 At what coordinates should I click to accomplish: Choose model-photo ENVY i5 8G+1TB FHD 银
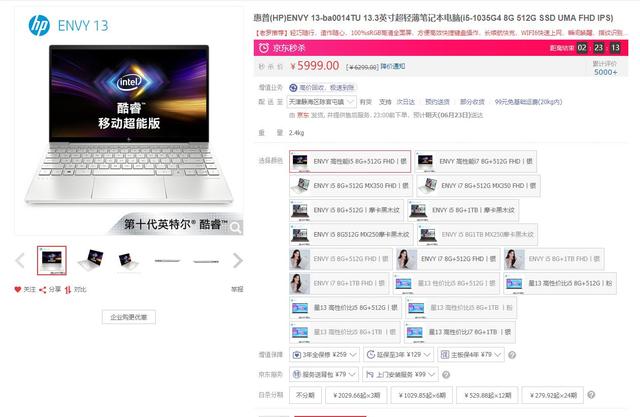(554, 259)
